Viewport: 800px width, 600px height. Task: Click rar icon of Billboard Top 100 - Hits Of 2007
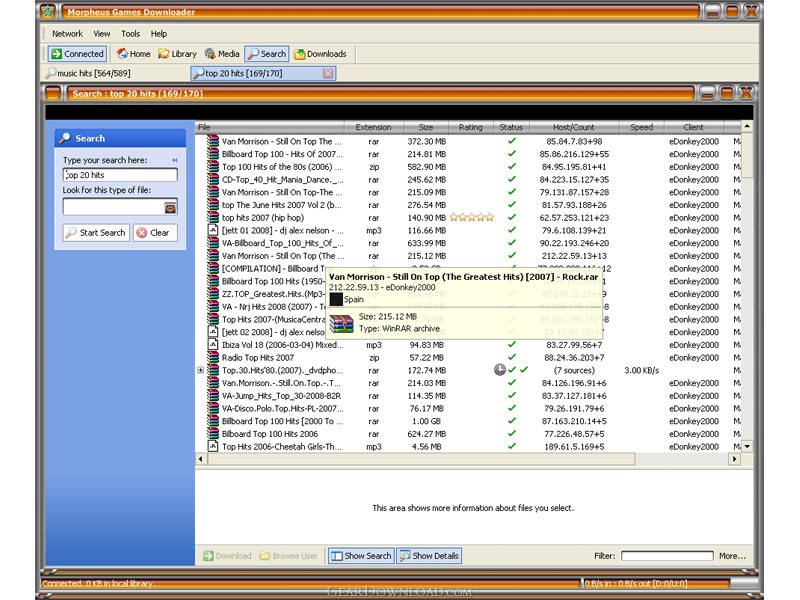pyautogui.click(x=213, y=154)
